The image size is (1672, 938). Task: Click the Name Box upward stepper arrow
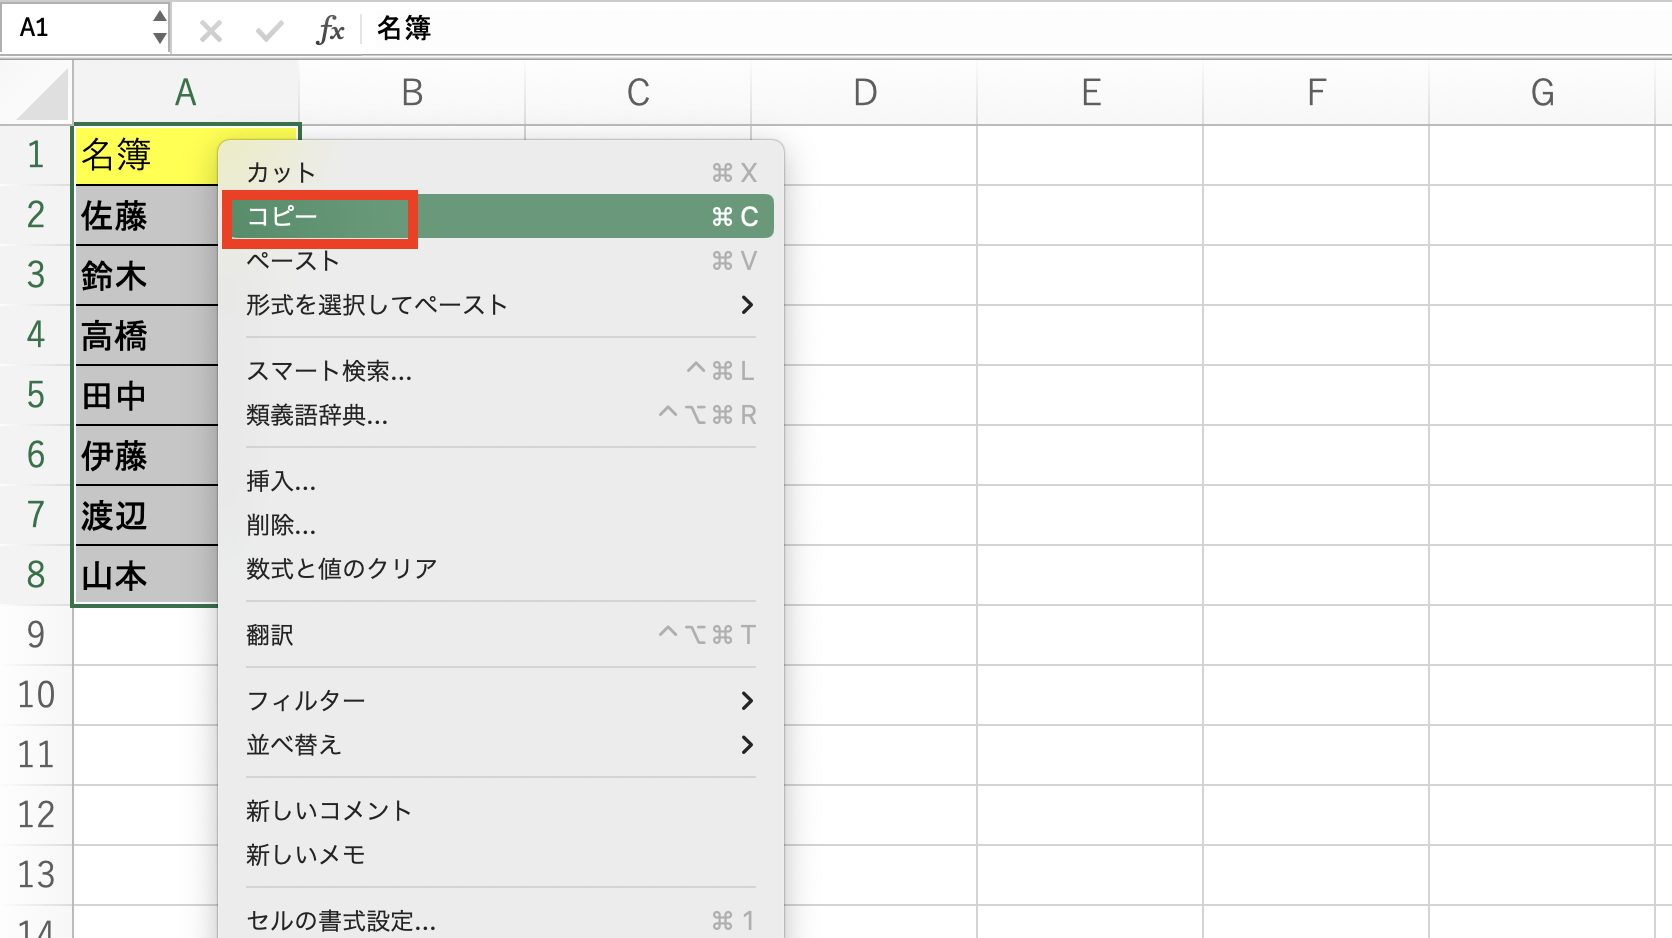(x=160, y=18)
